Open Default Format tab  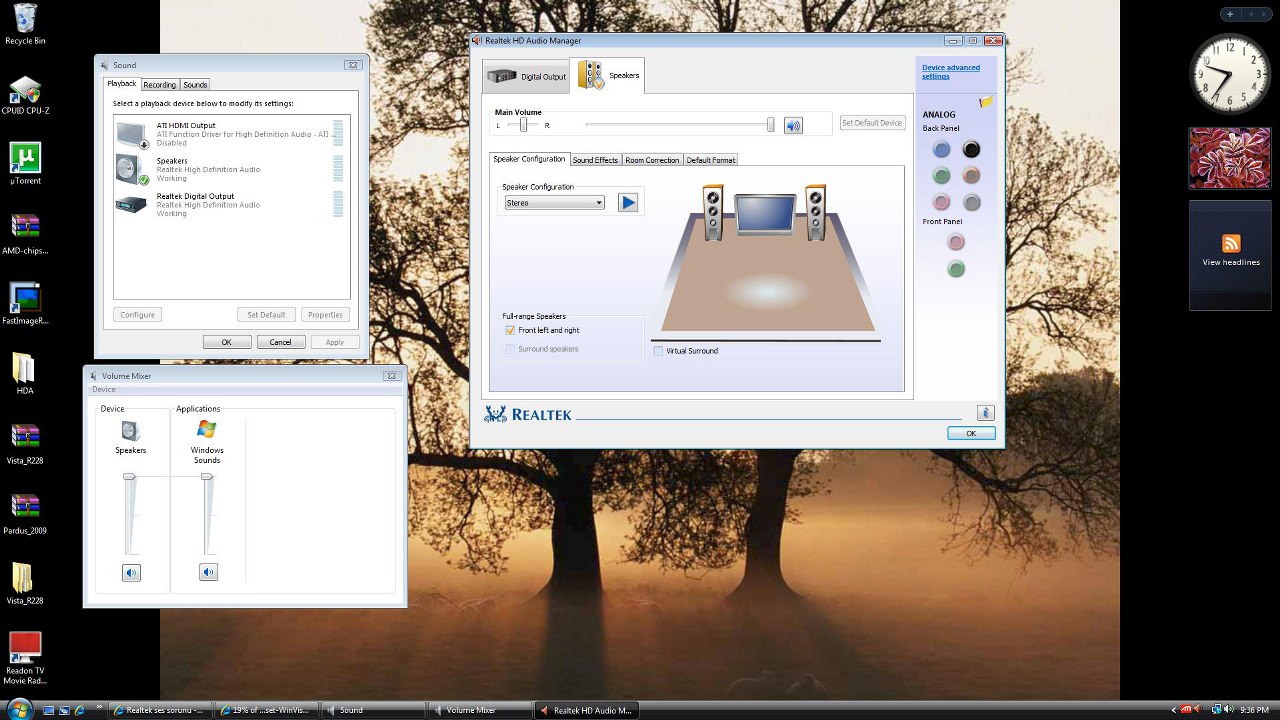coord(711,160)
